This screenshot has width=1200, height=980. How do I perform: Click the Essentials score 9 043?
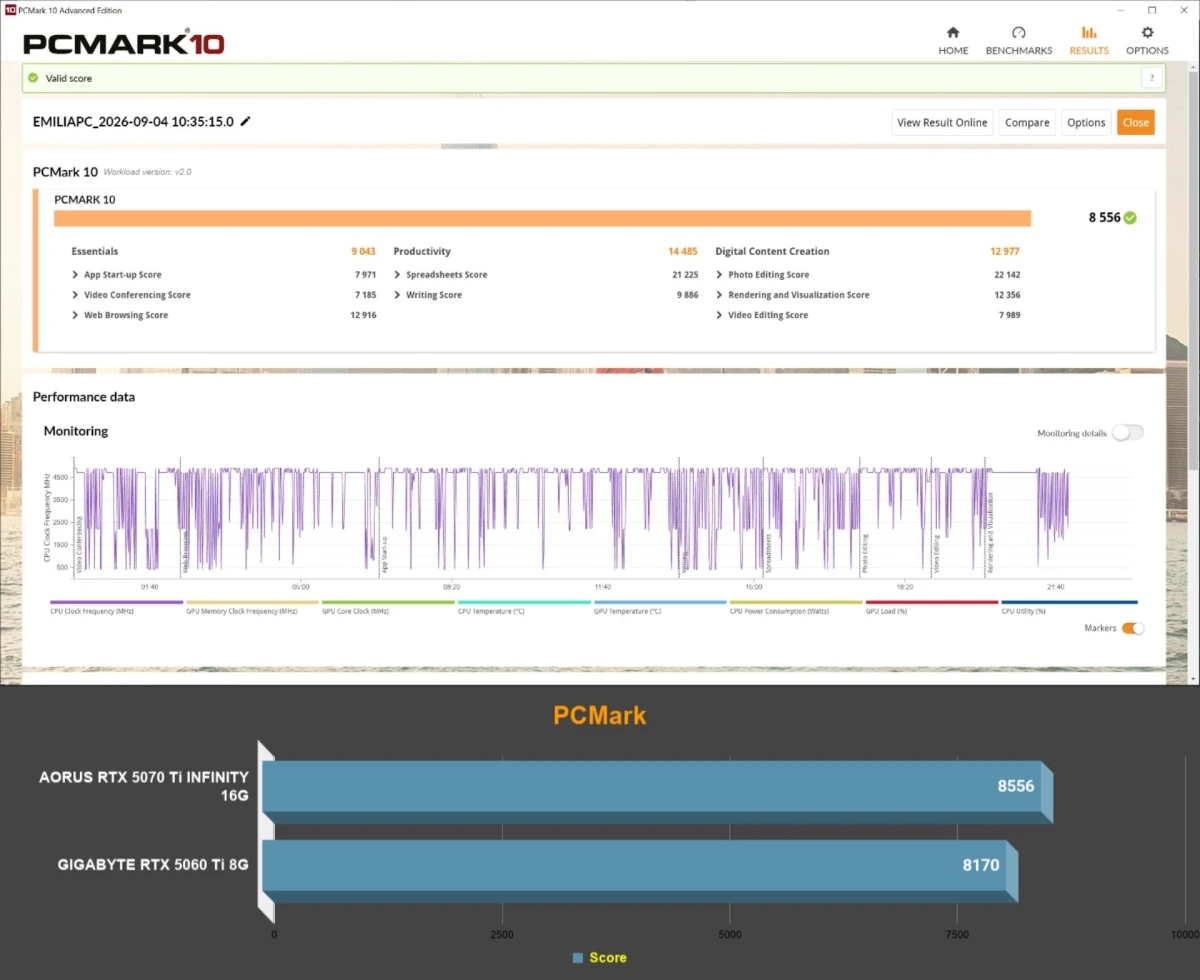(363, 252)
